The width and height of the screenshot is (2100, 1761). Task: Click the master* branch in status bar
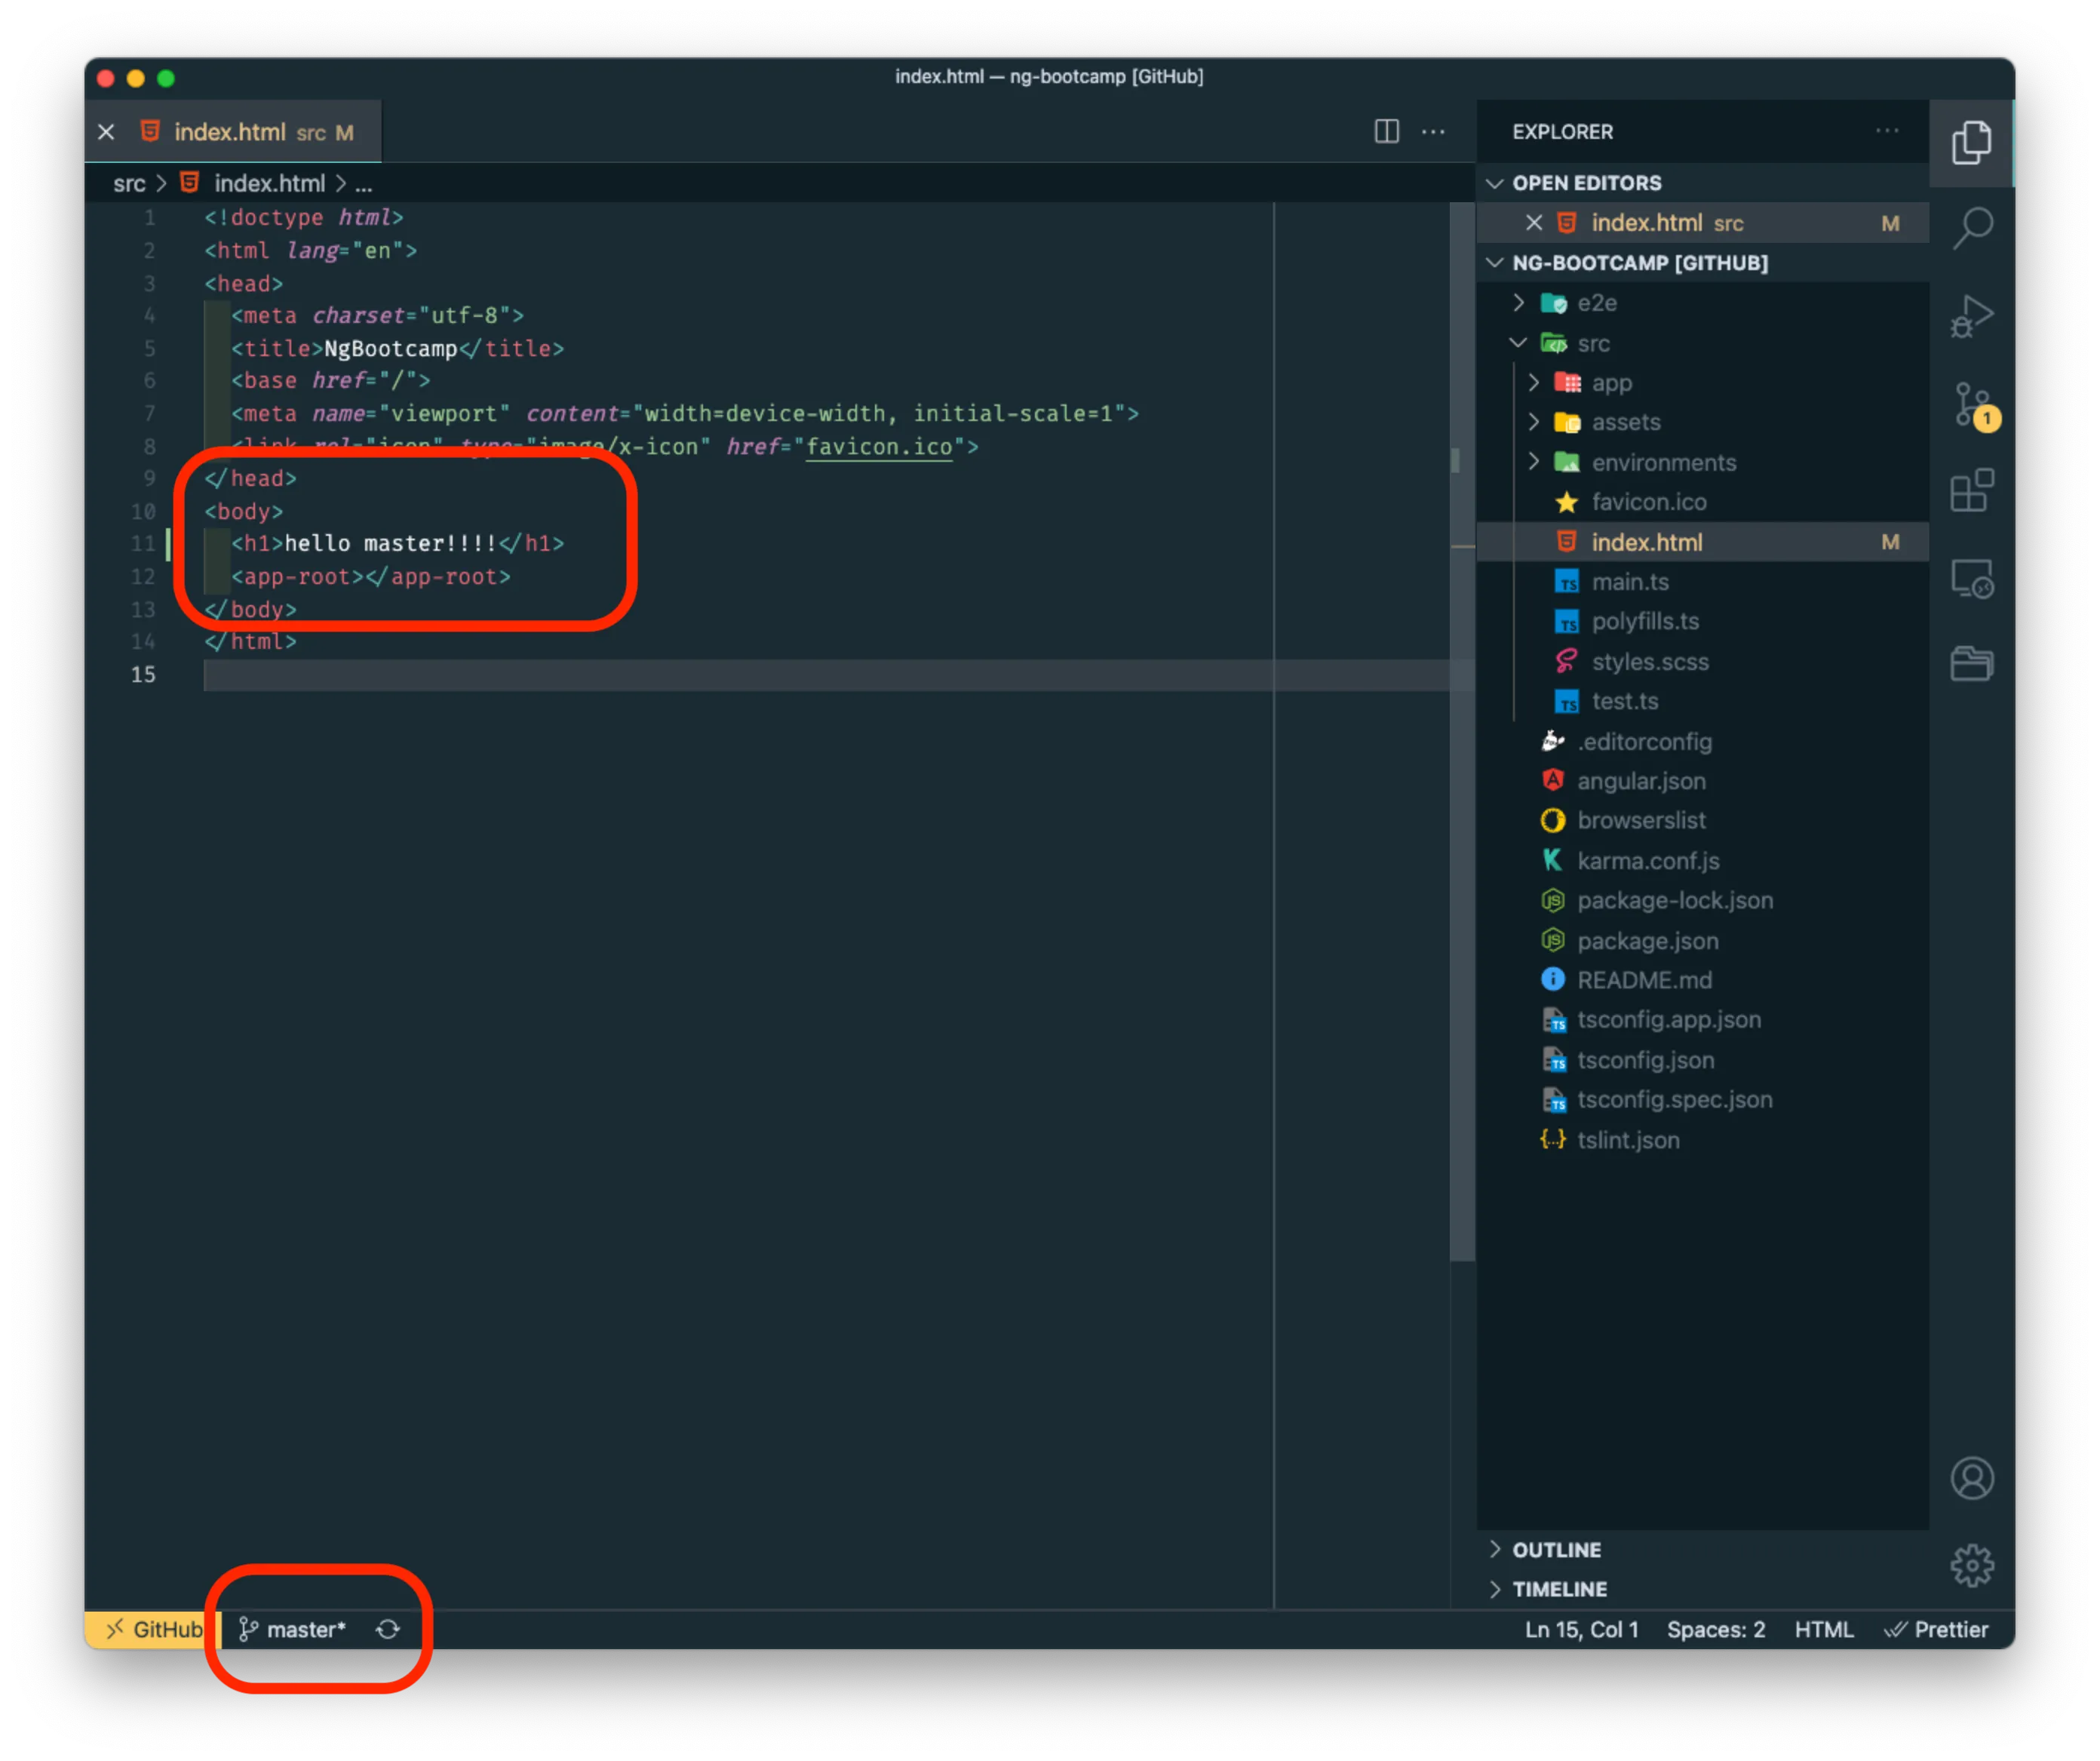[291, 1629]
